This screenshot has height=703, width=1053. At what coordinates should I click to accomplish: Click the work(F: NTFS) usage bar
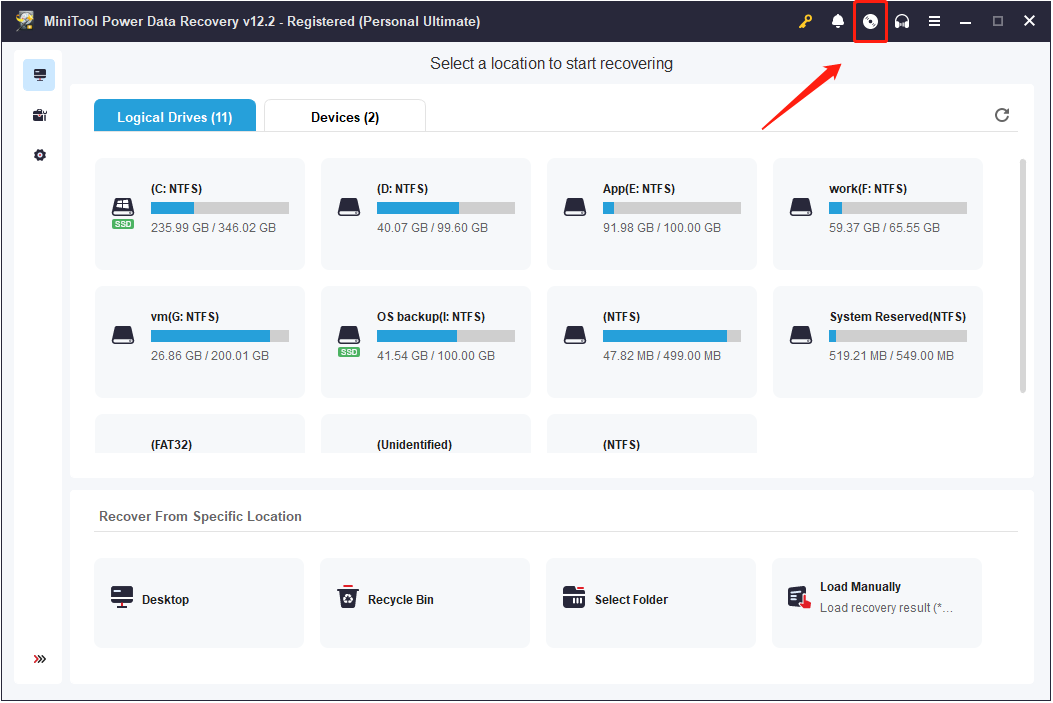coord(898,208)
